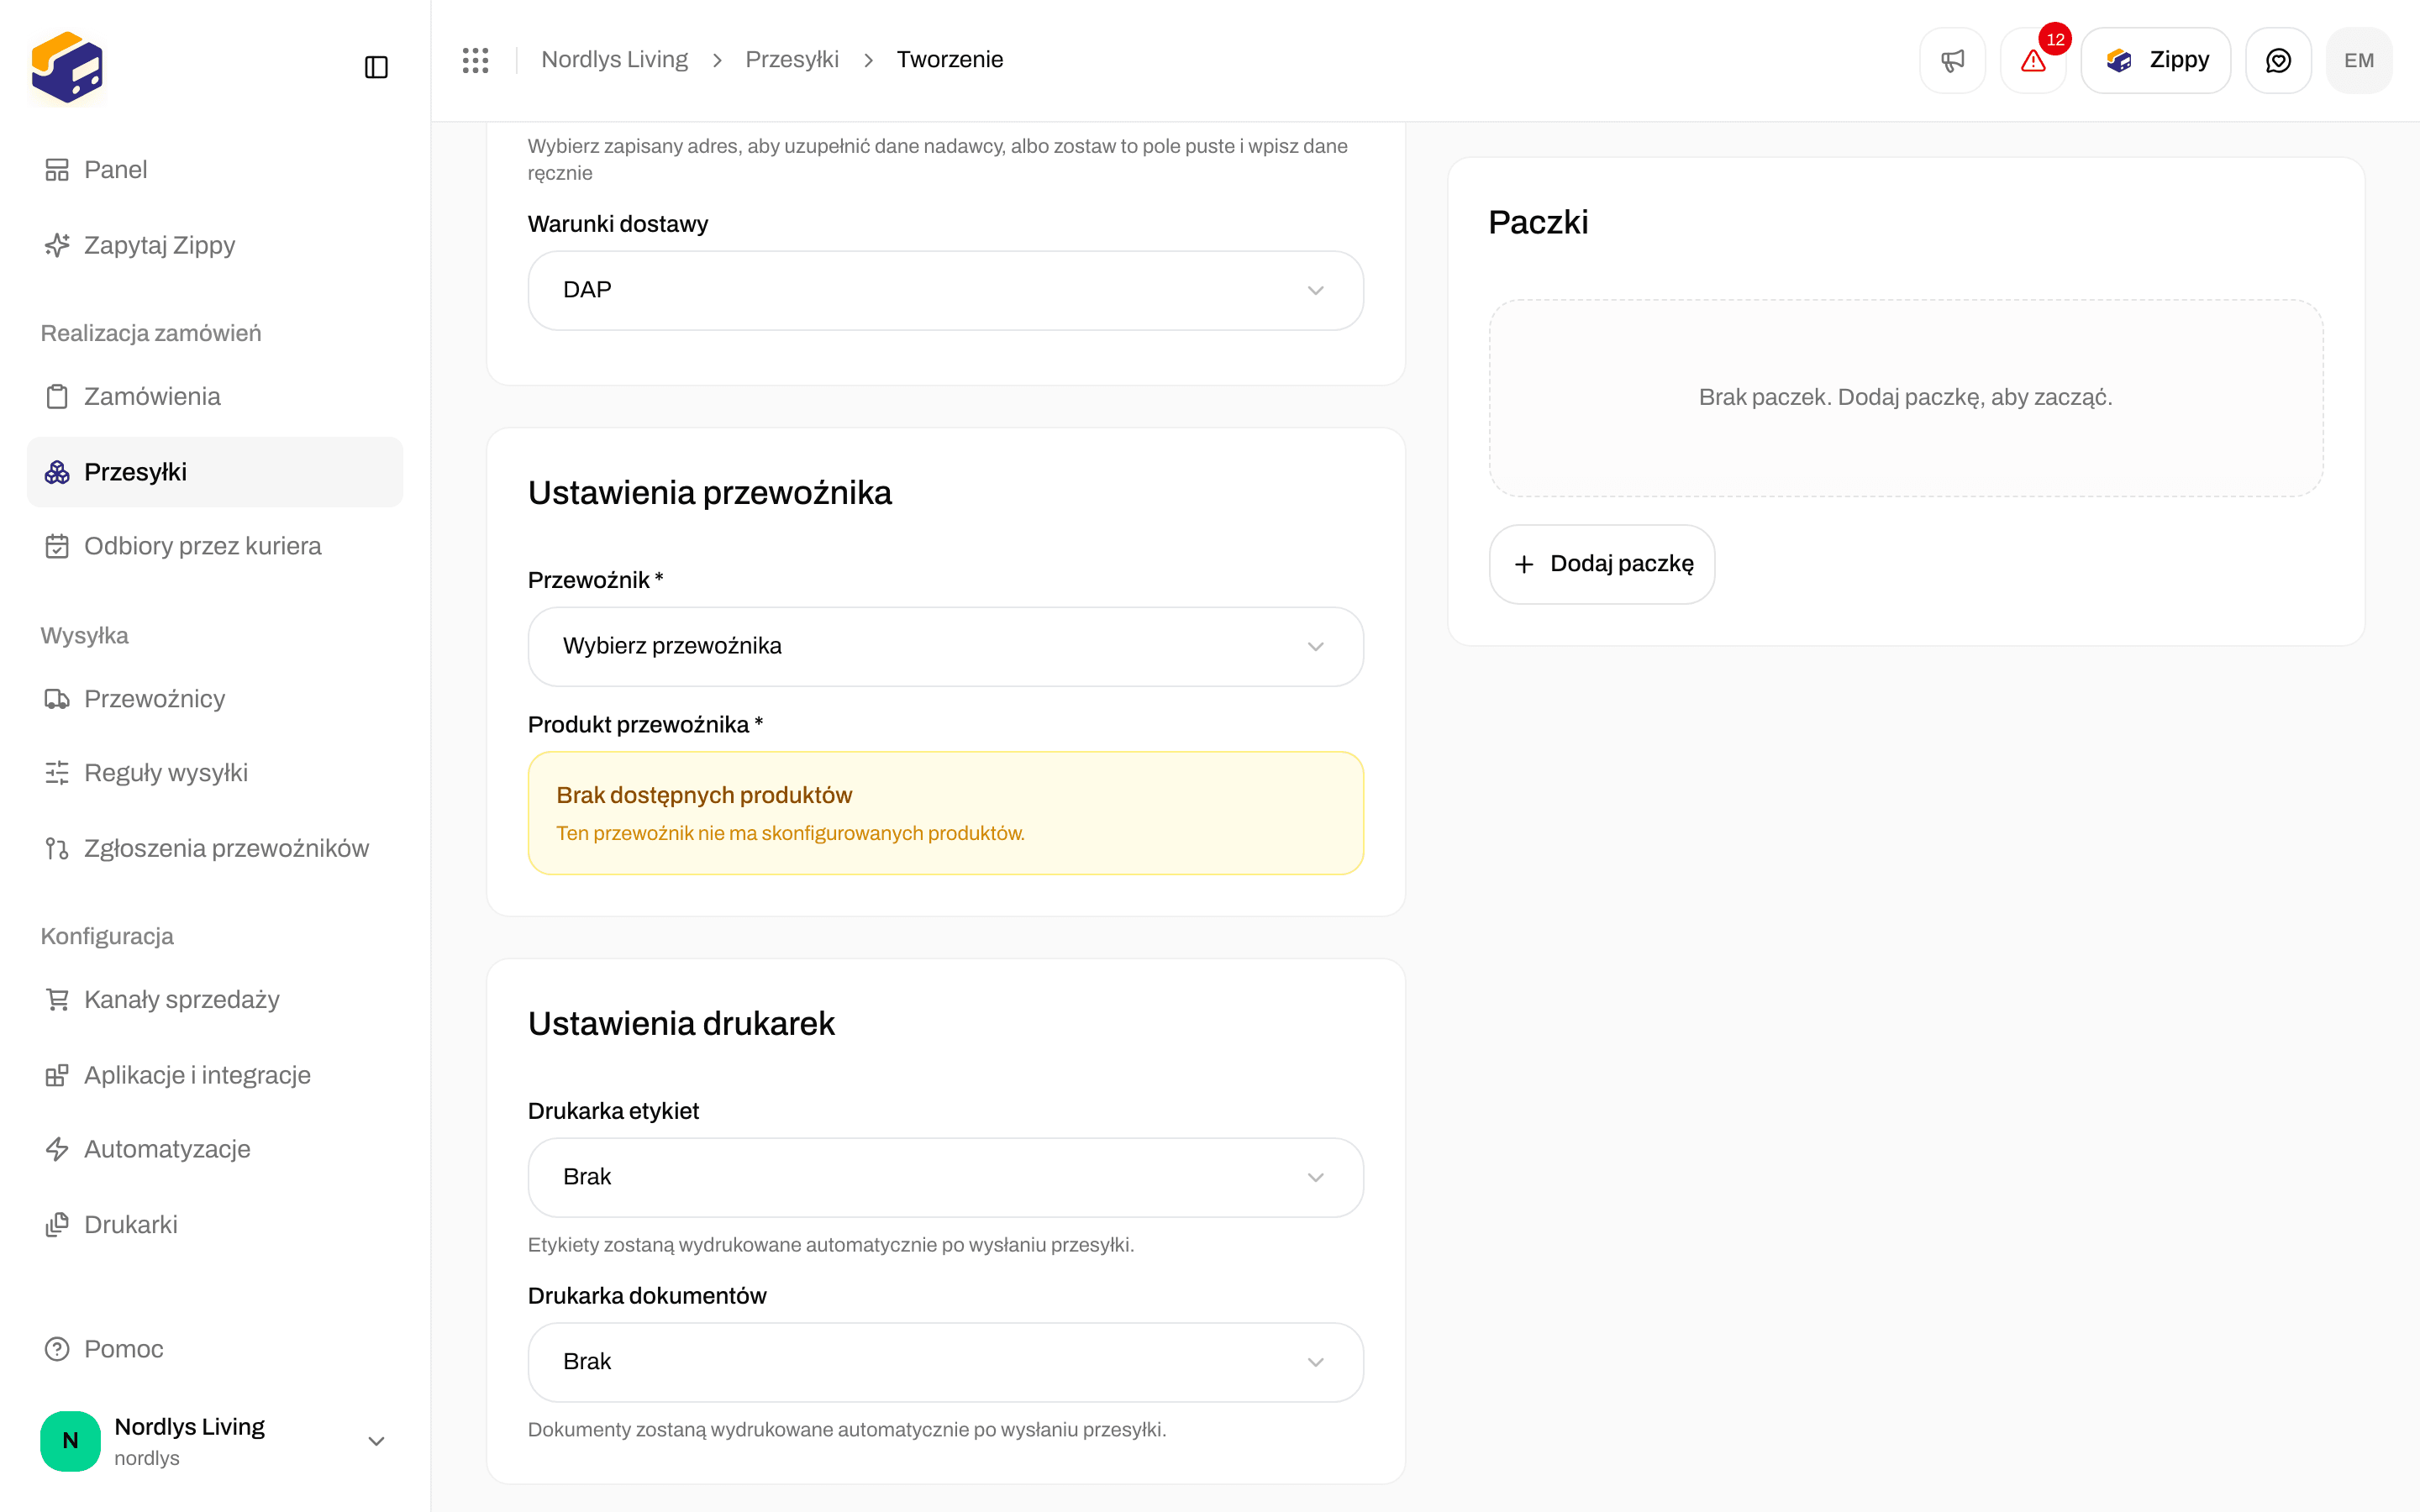Go to Panel in the sidebar
The image size is (2420, 1512).
pyautogui.click(x=215, y=170)
